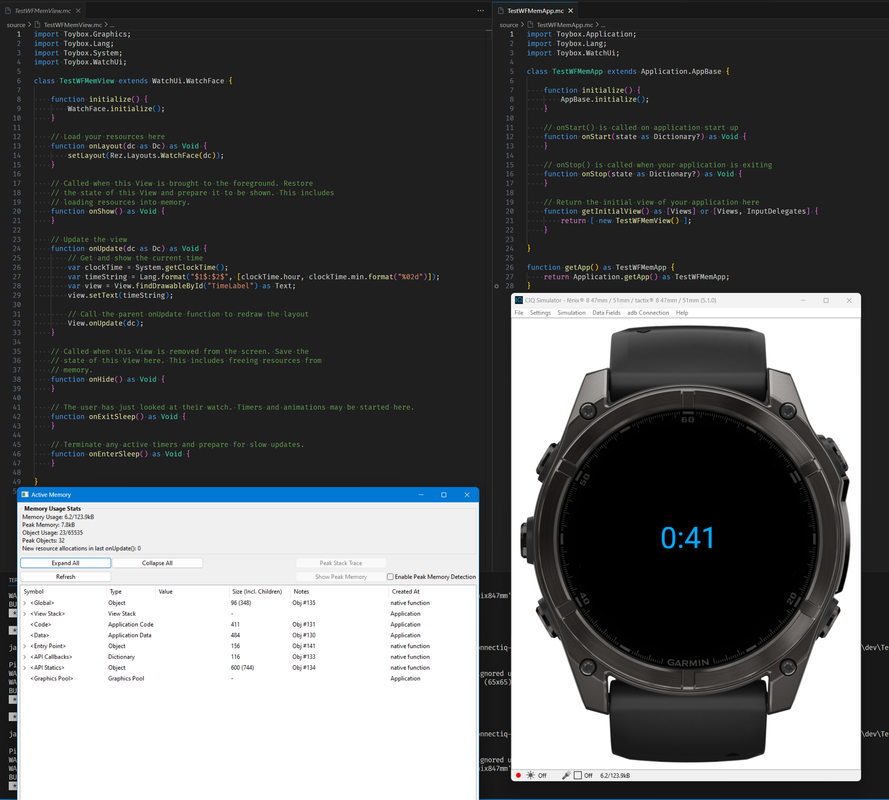The height and width of the screenshot is (800, 889).
Task: Click the Expand All button
Action: coord(65,563)
